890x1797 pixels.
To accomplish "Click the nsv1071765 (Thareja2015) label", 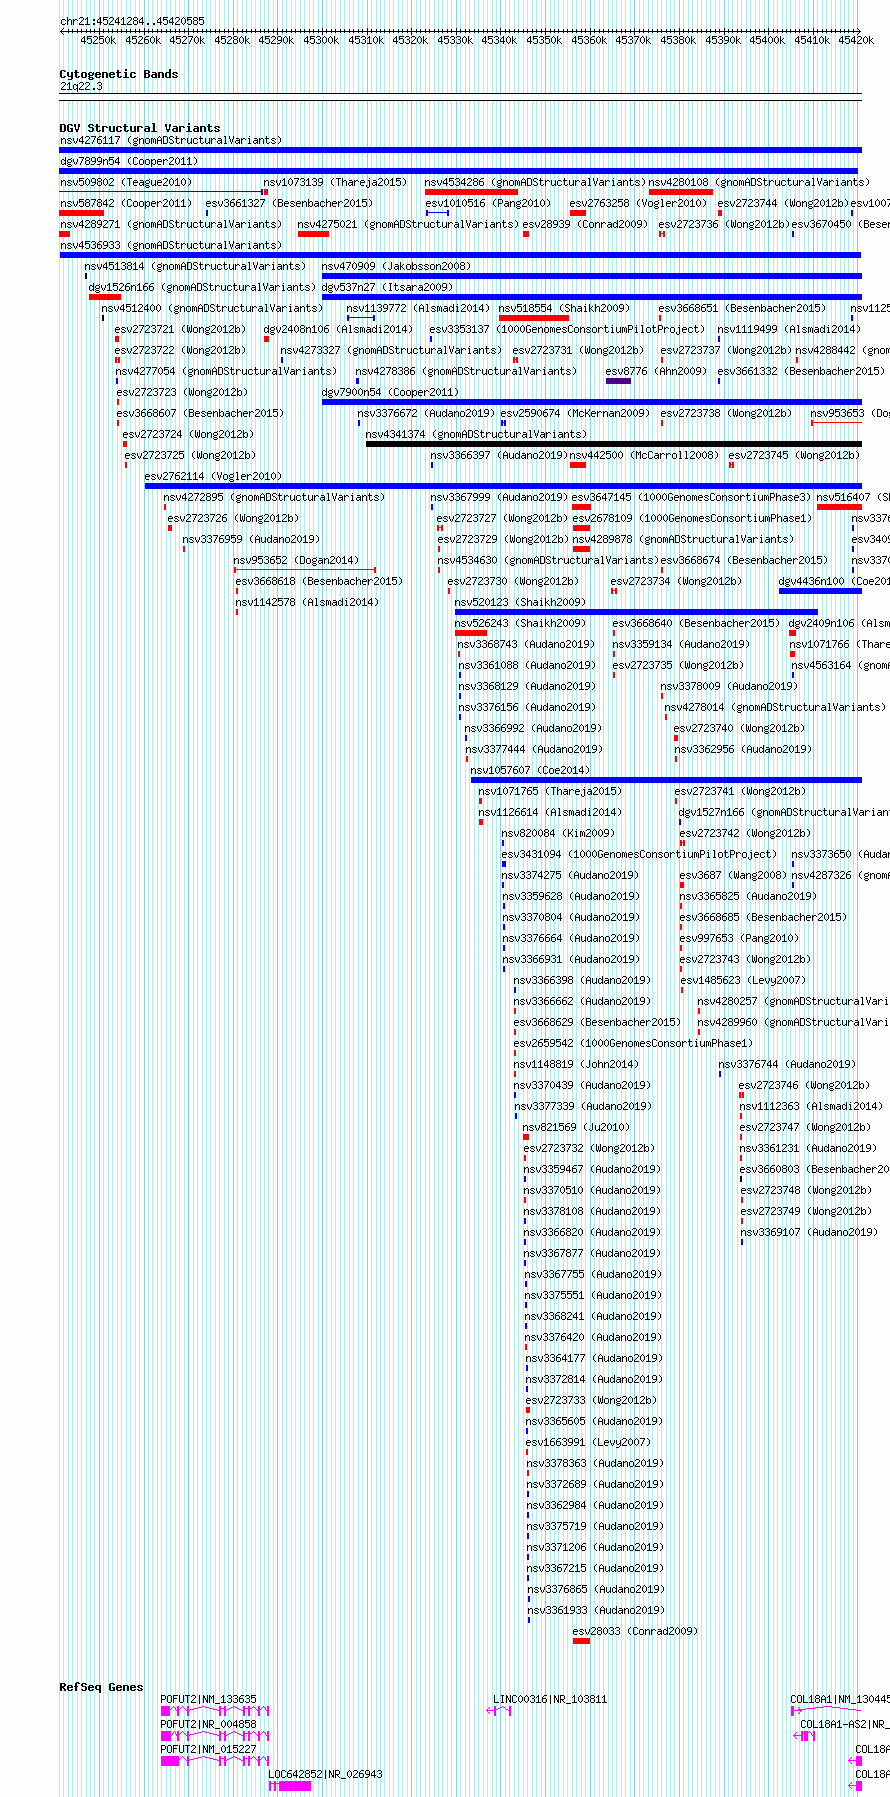I will pyautogui.click(x=550, y=791).
